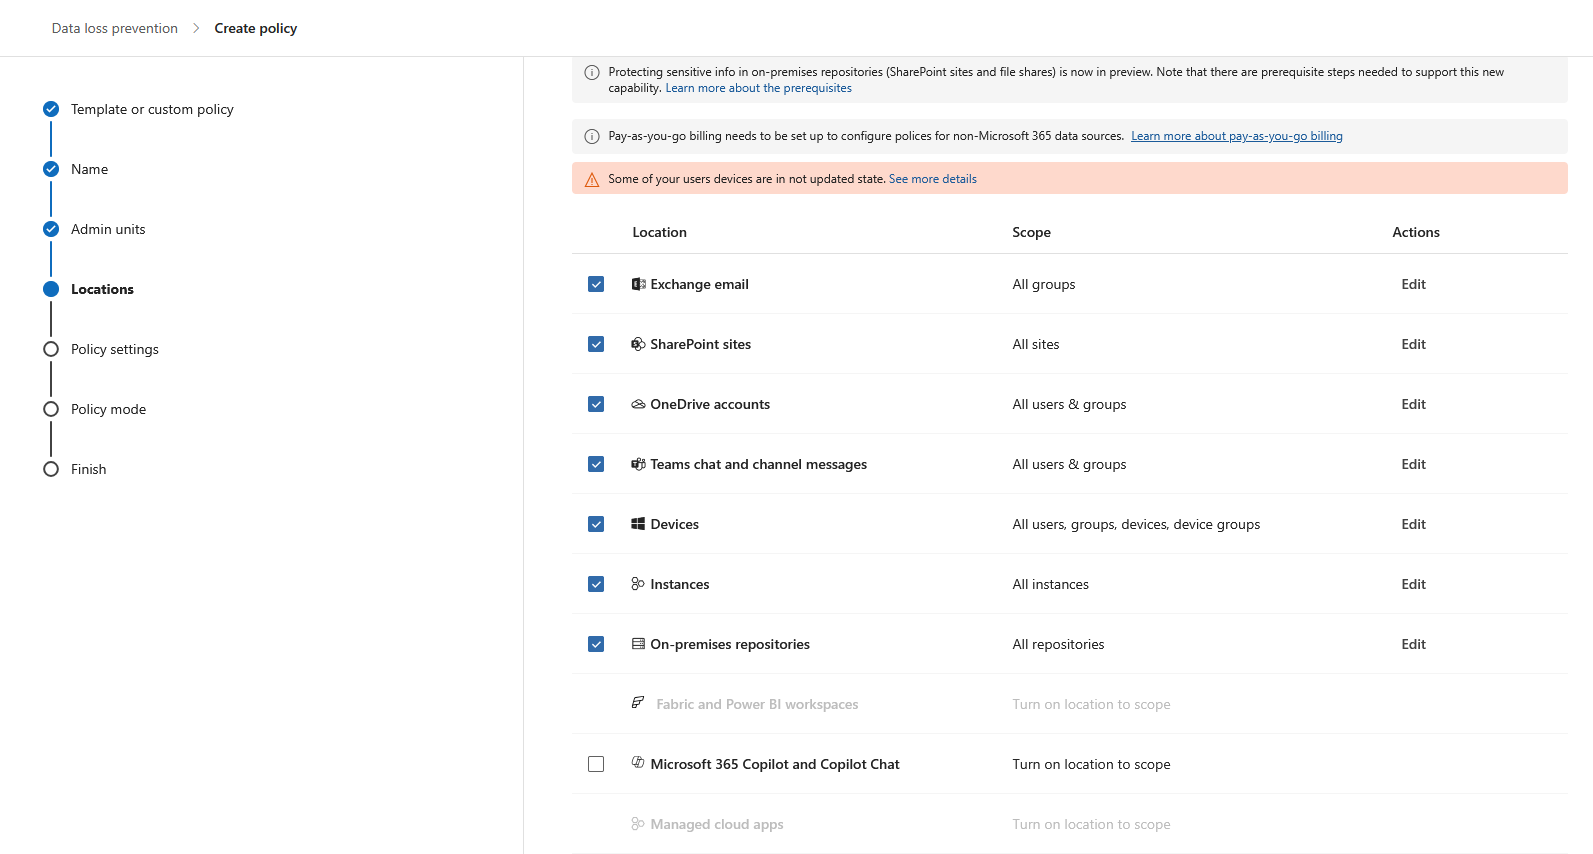Image resolution: width=1593 pixels, height=854 pixels.
Task: Click the Devices Windows icon
Action: coord(638,524)
